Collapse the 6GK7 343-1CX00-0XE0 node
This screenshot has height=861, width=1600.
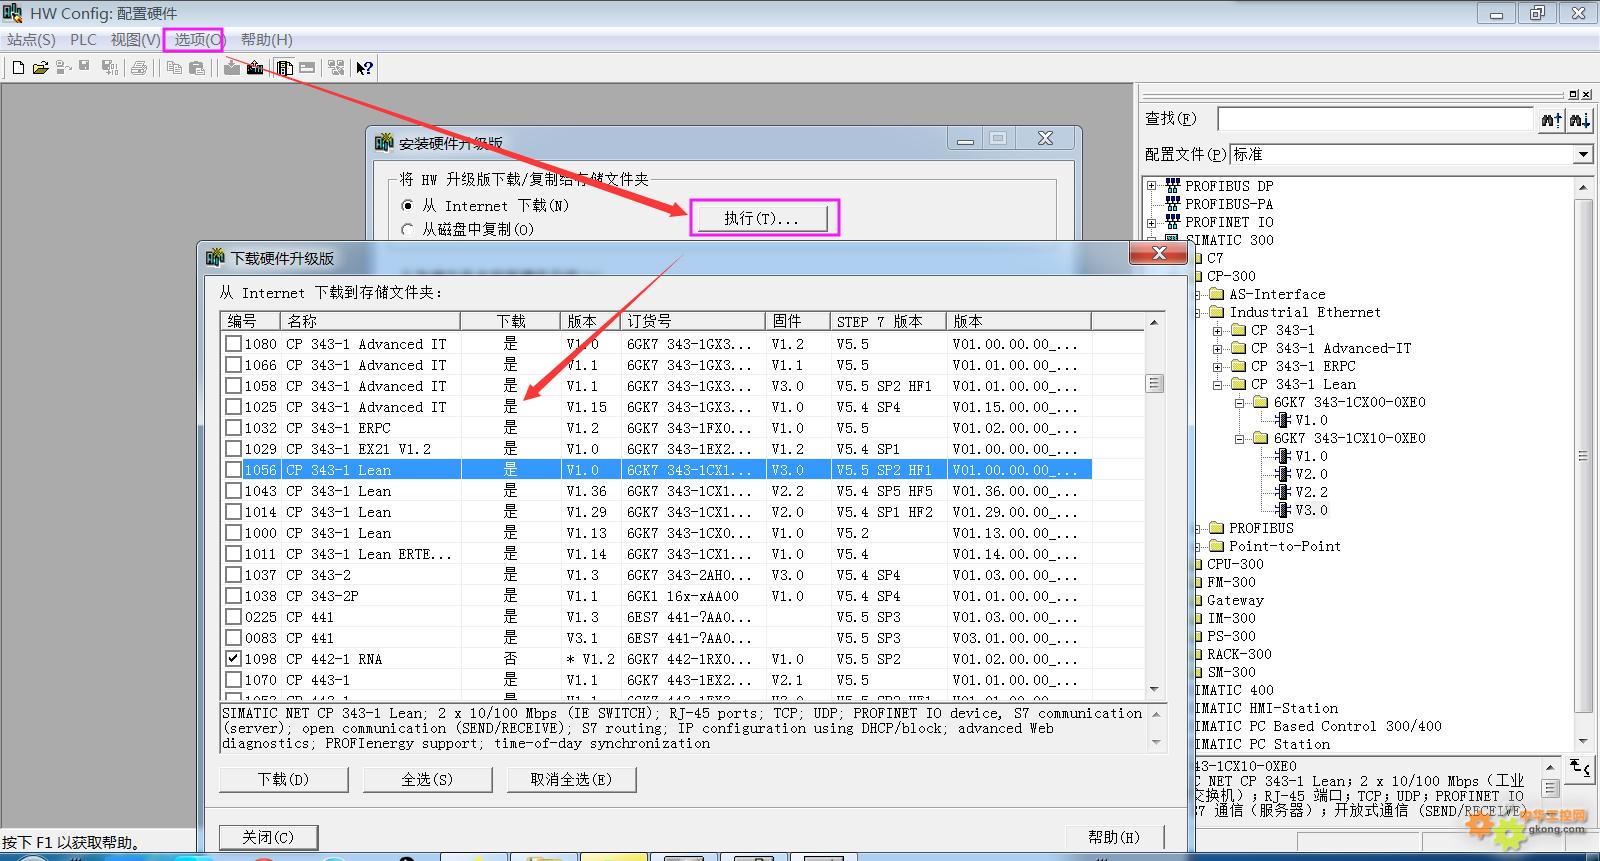tap(1239, 402)
